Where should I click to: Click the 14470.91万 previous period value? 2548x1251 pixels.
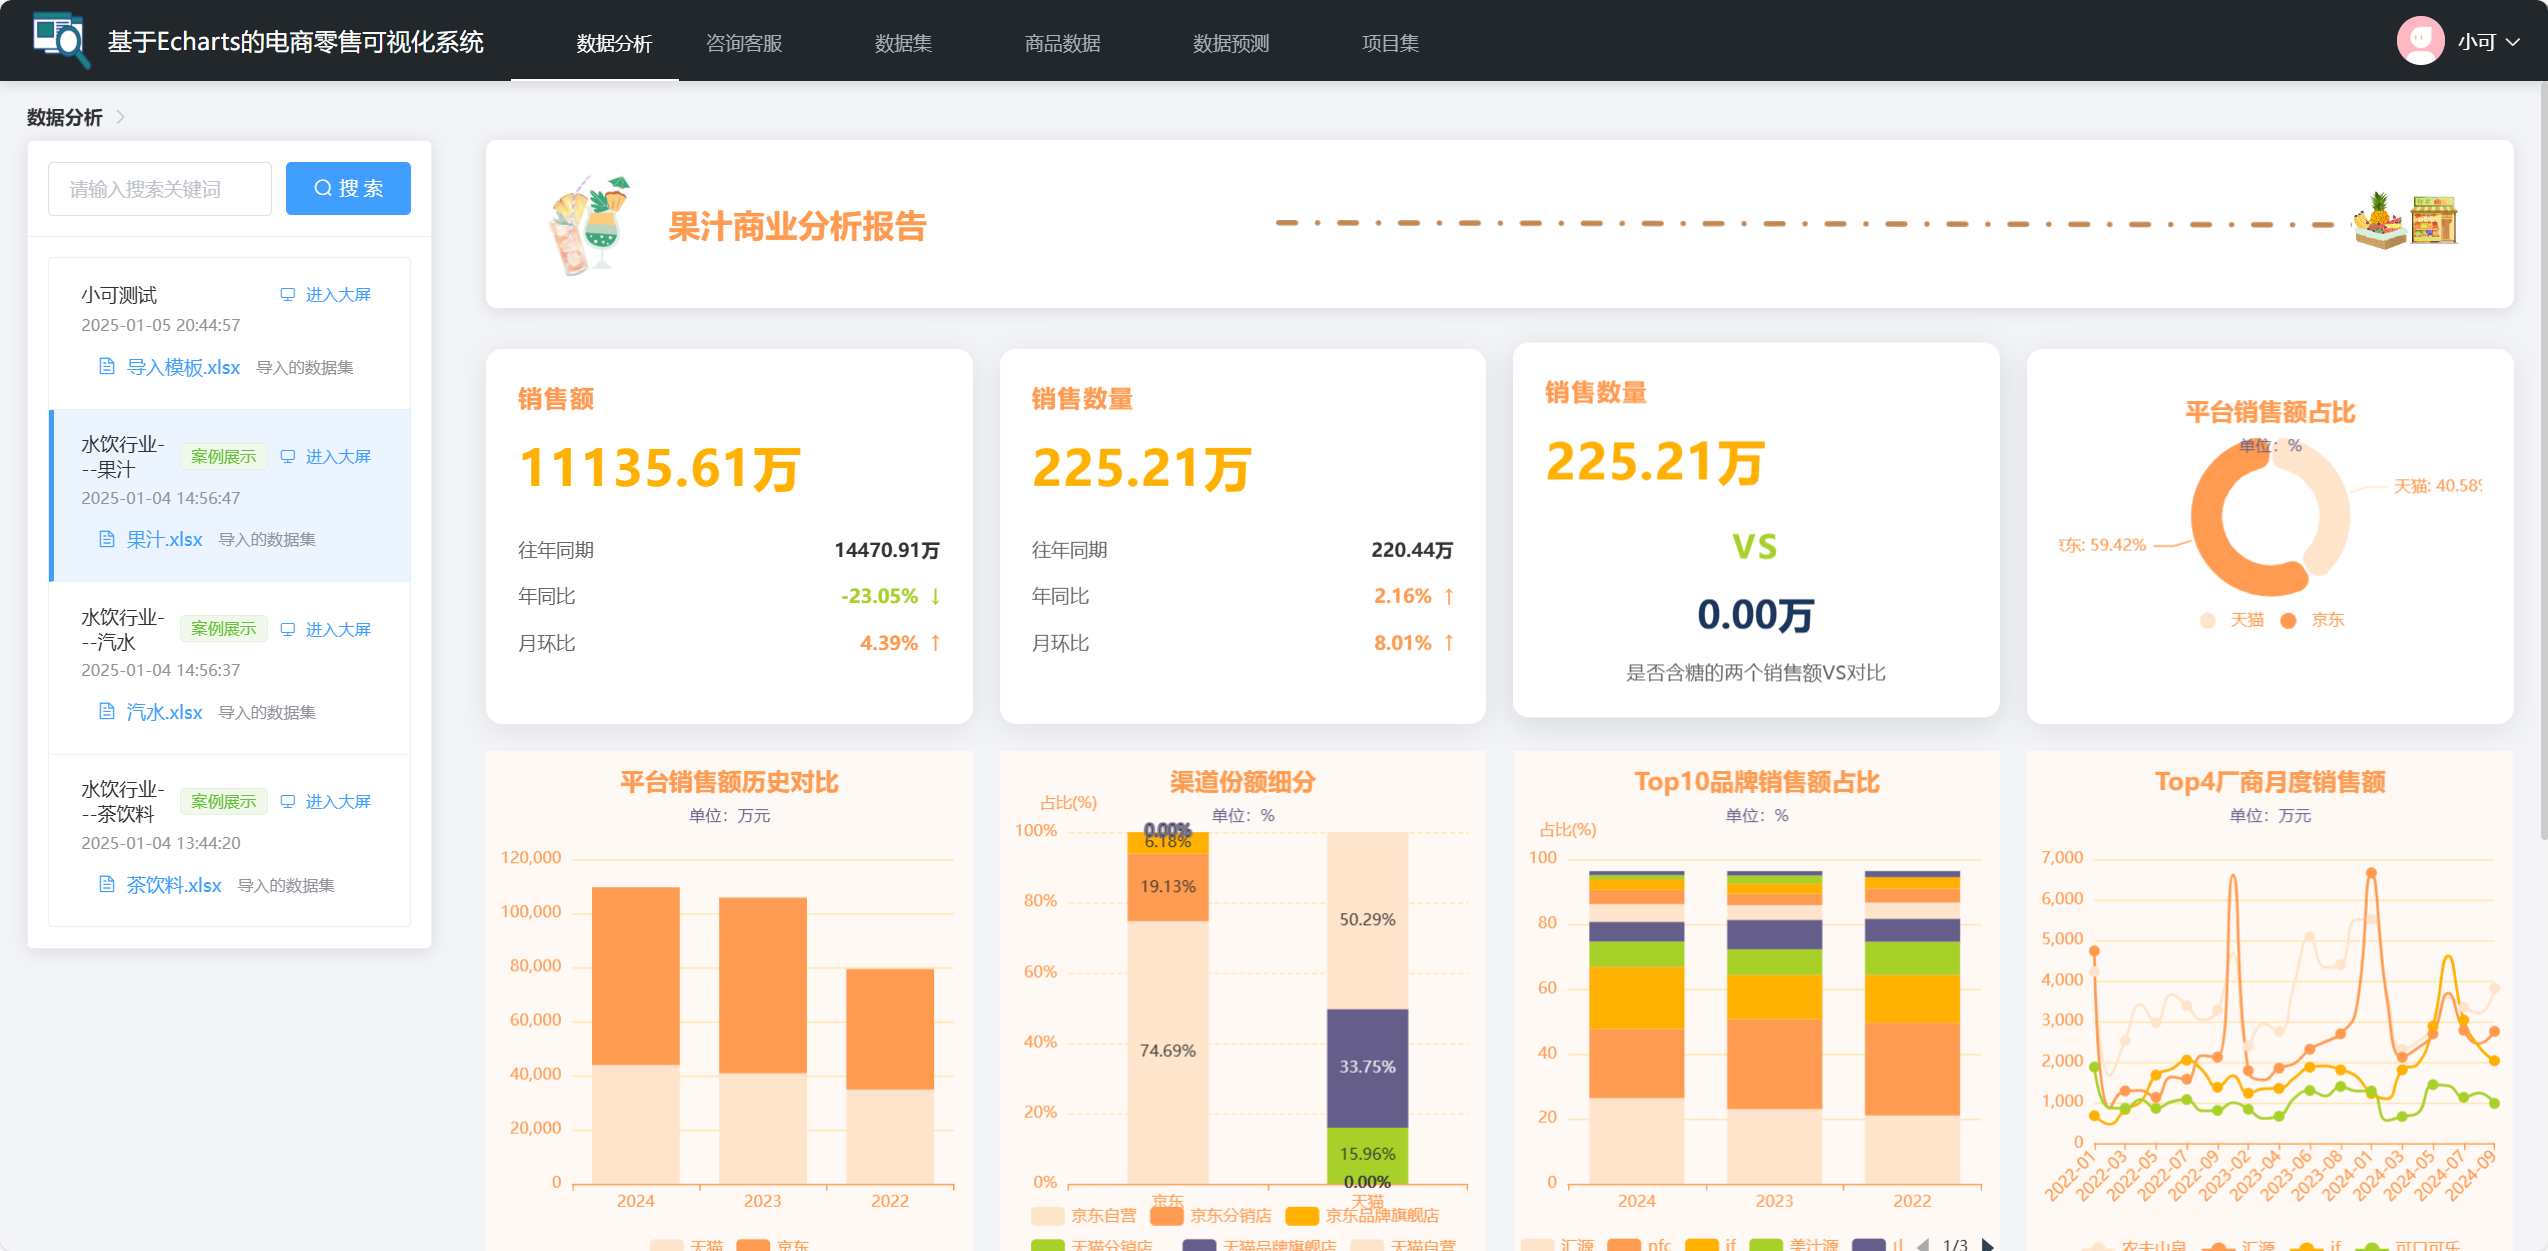887,550
